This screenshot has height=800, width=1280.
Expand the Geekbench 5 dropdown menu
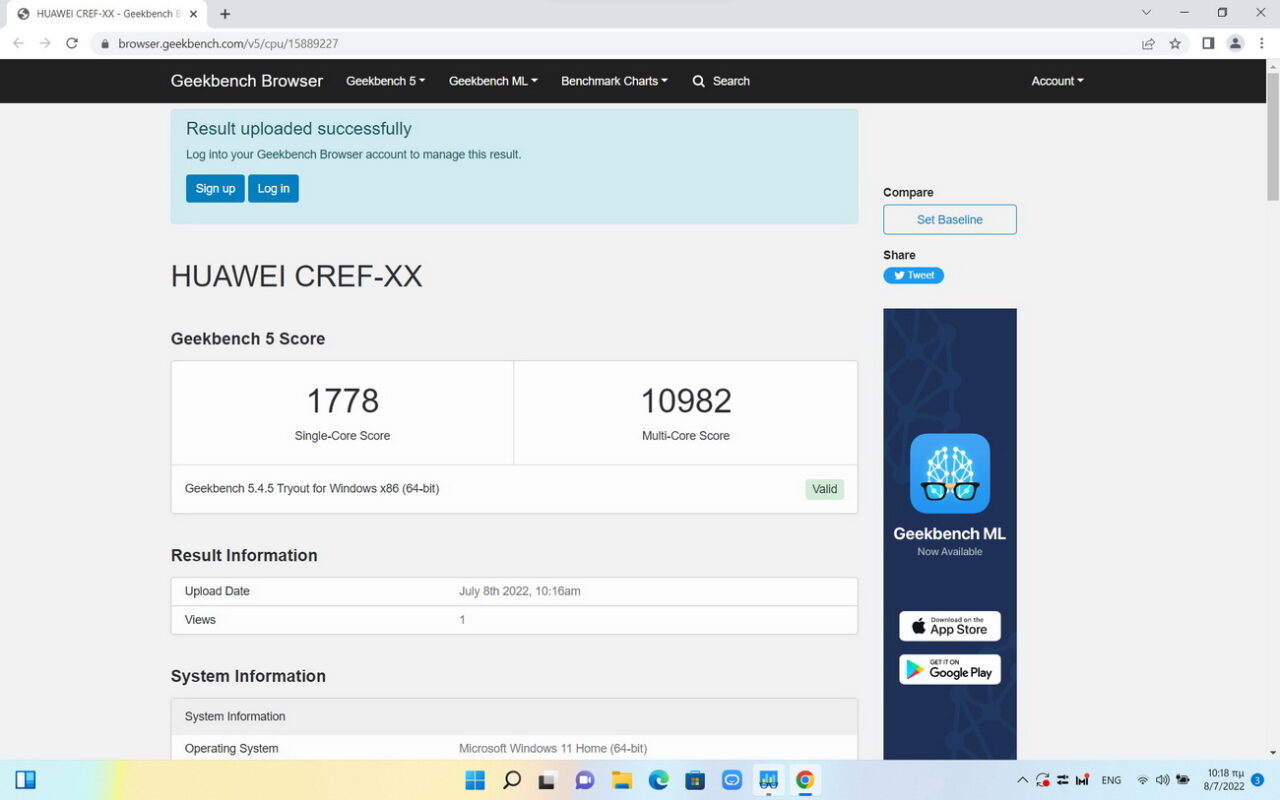pos(385,81)
